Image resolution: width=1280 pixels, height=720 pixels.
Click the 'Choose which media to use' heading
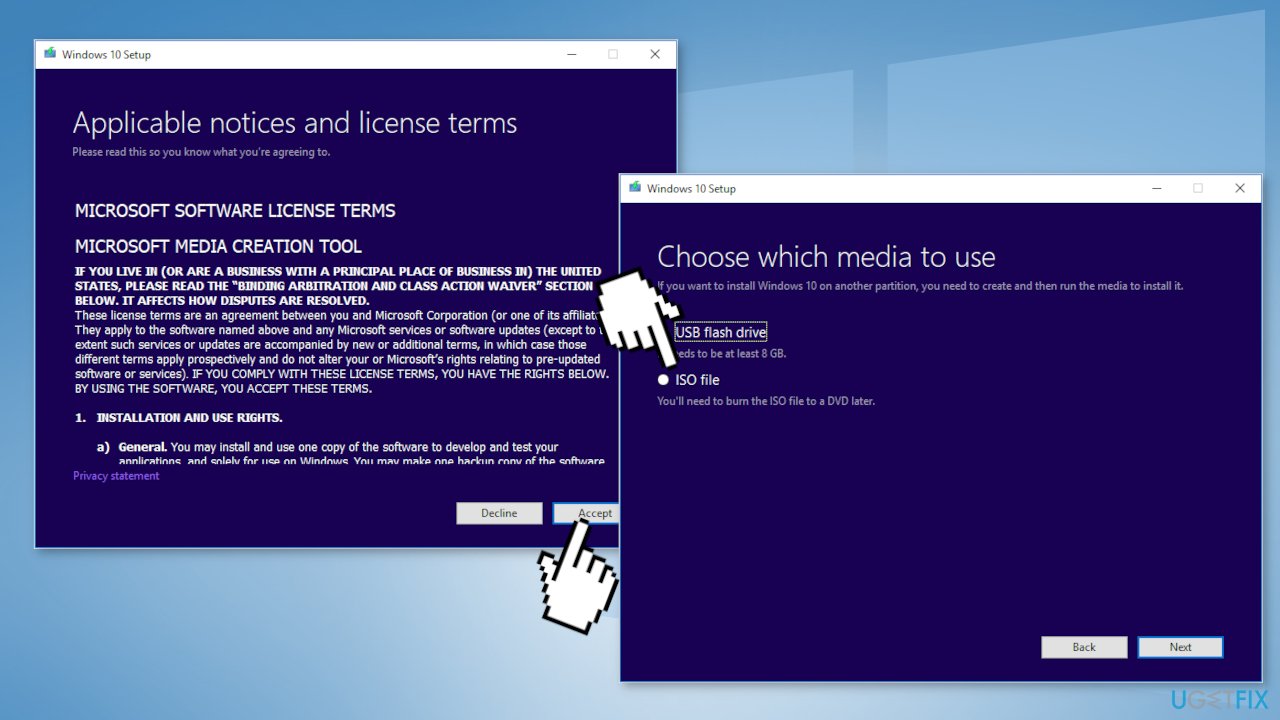point(826,257)
